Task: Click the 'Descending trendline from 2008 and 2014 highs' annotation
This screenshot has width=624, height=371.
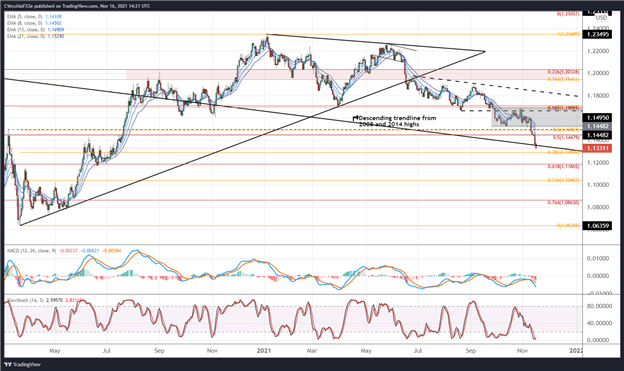Action: click(x=397, y=121)
